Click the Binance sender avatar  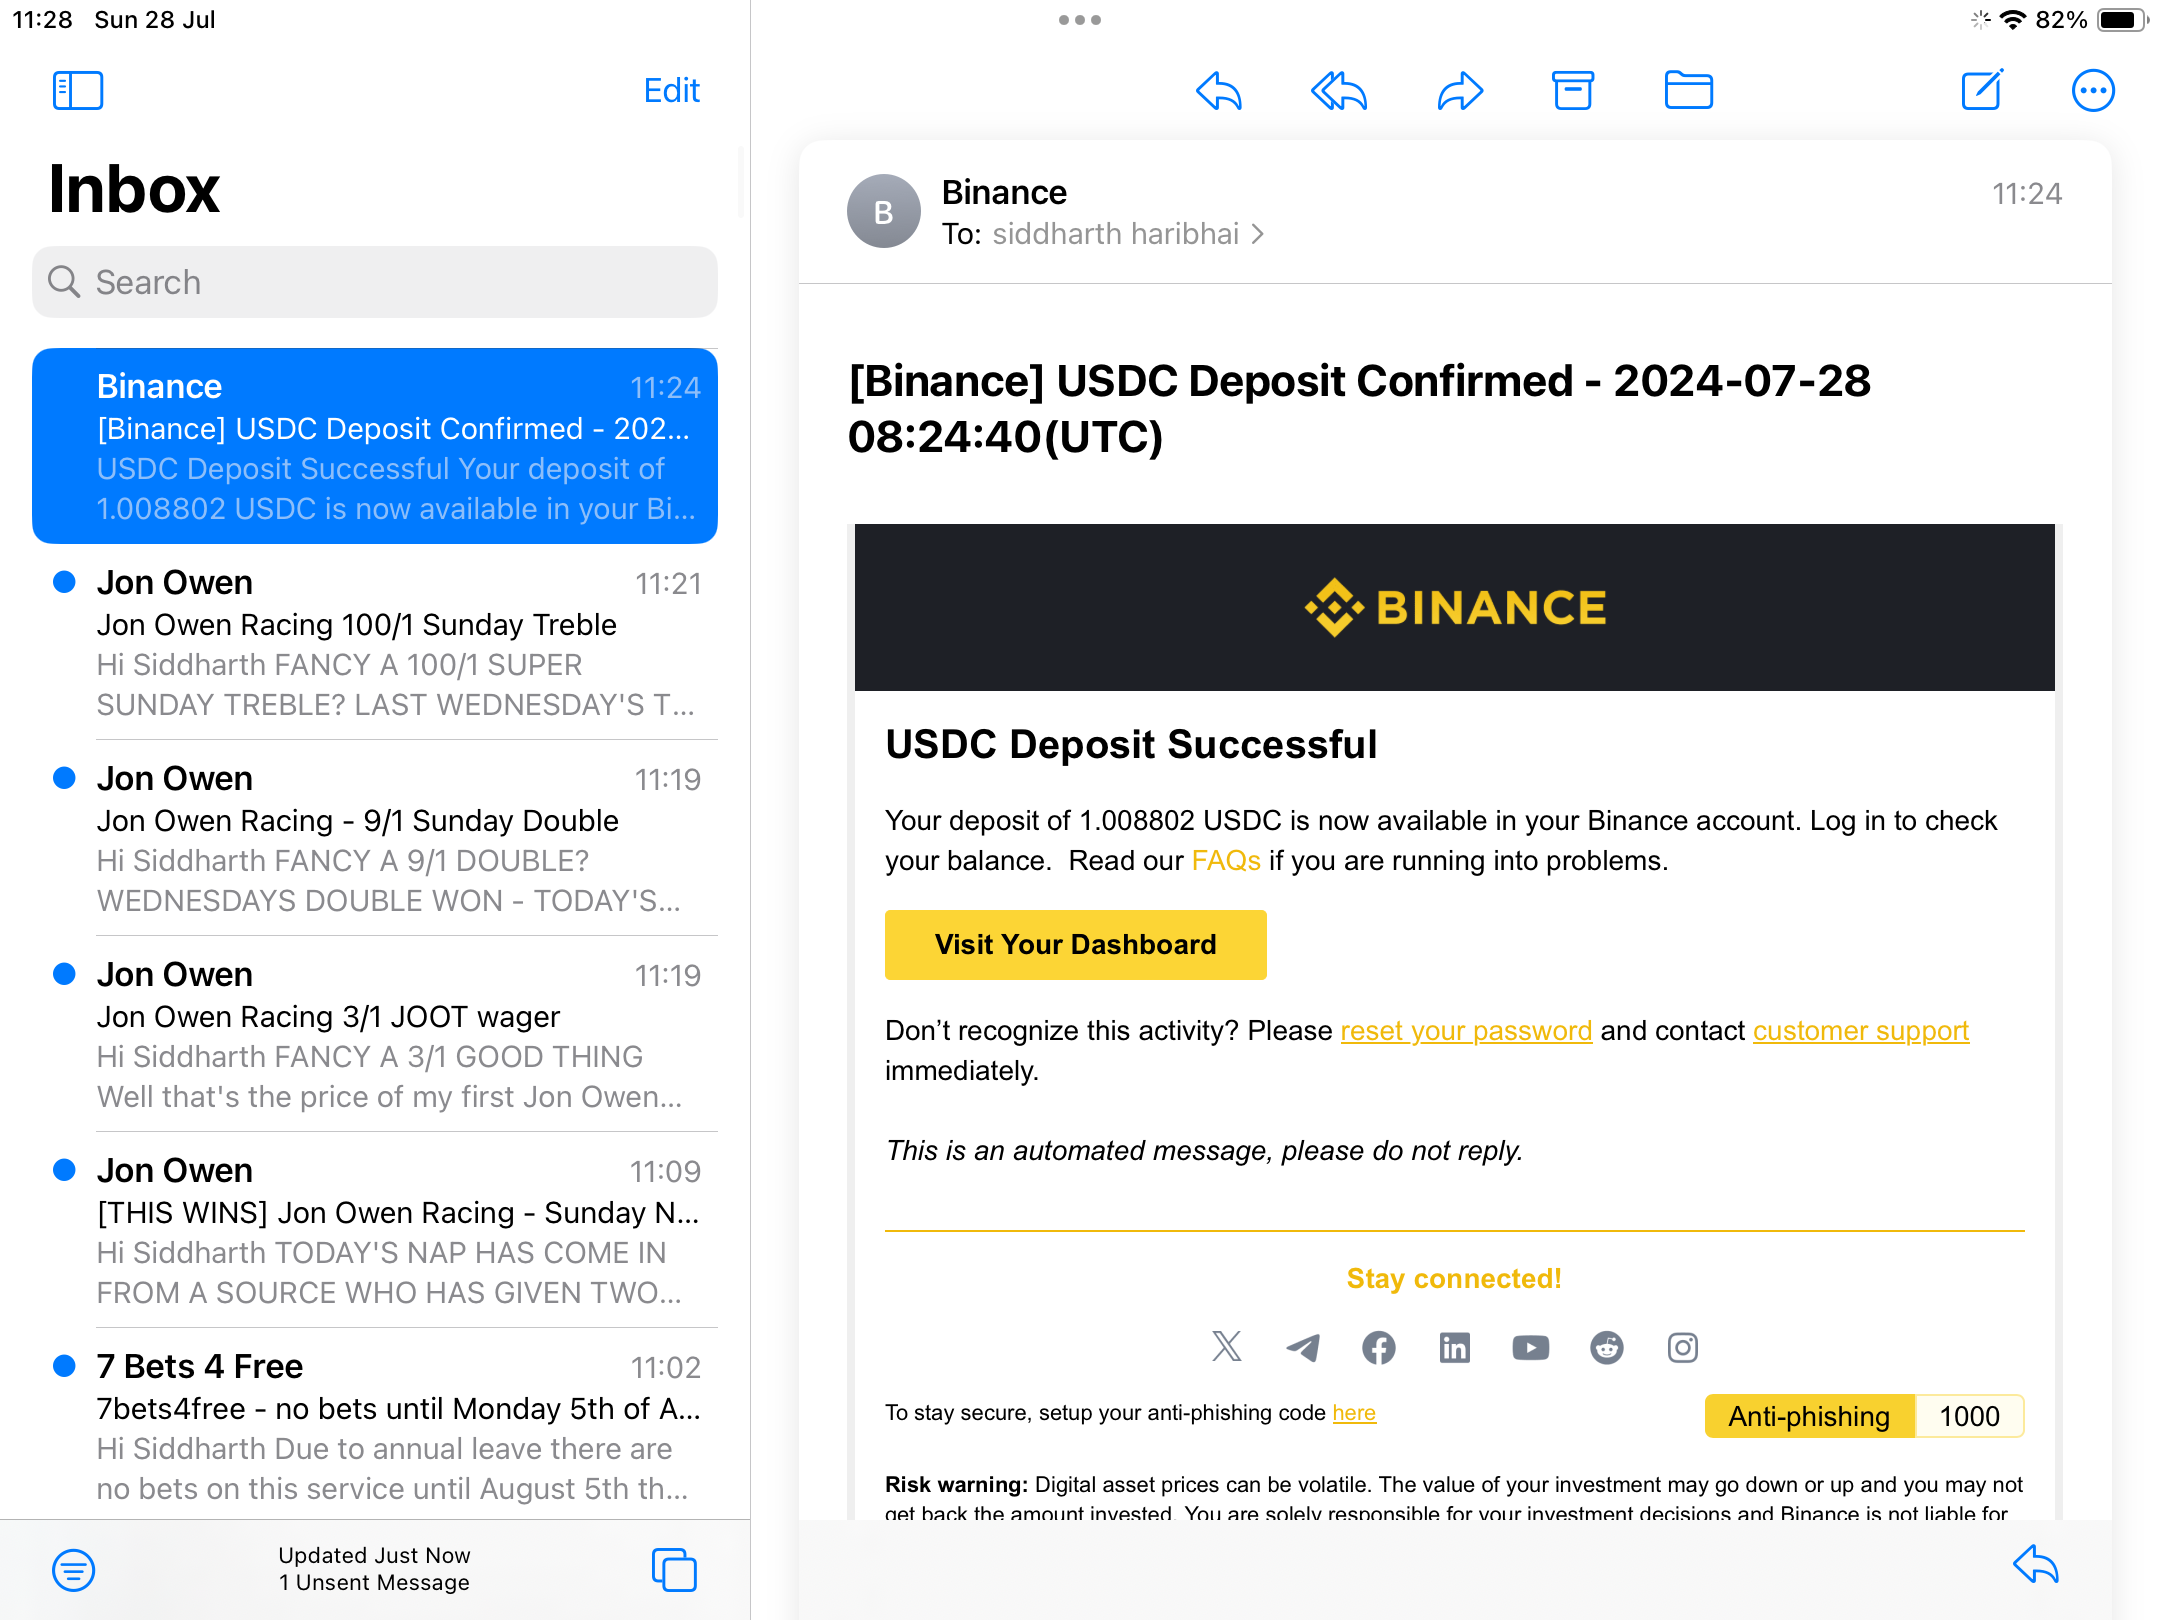[884, 211]
